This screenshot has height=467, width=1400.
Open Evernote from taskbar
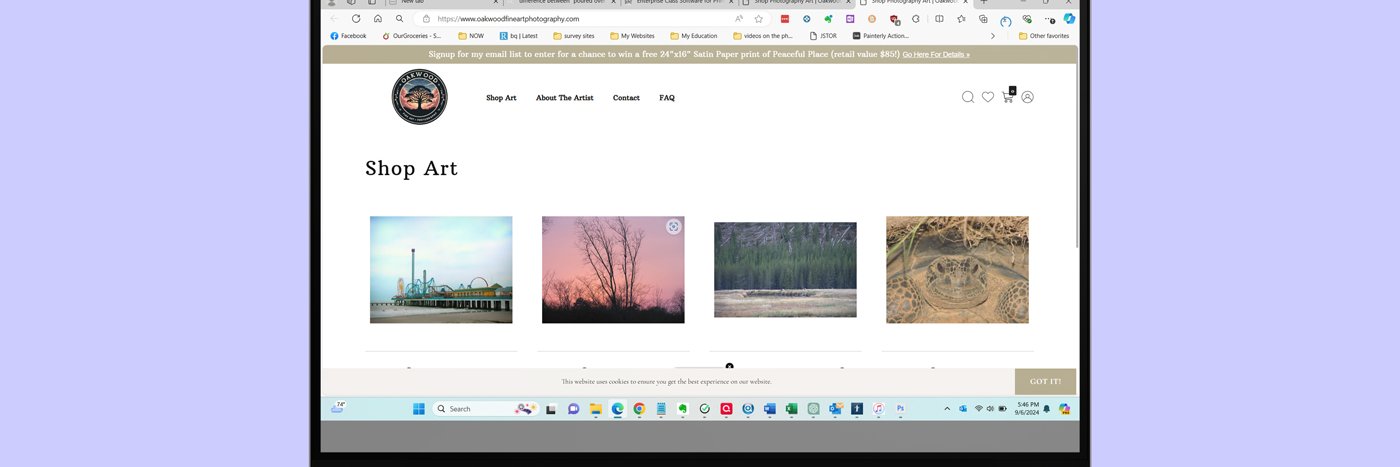tap(683, 408)
